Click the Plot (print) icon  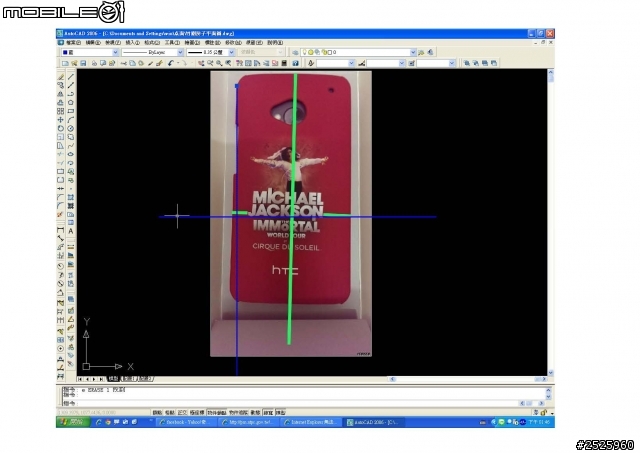94,63
